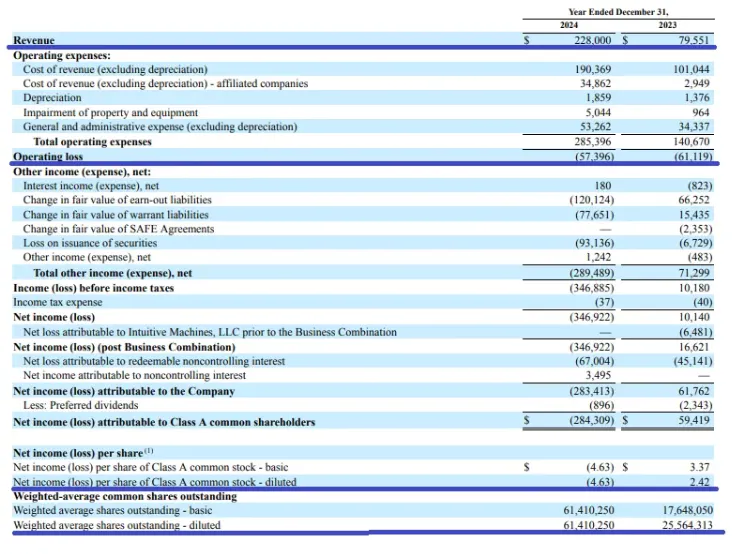Select Income (loss) before income taxes label
Viewport: 733px width, 554px height.
93,288
